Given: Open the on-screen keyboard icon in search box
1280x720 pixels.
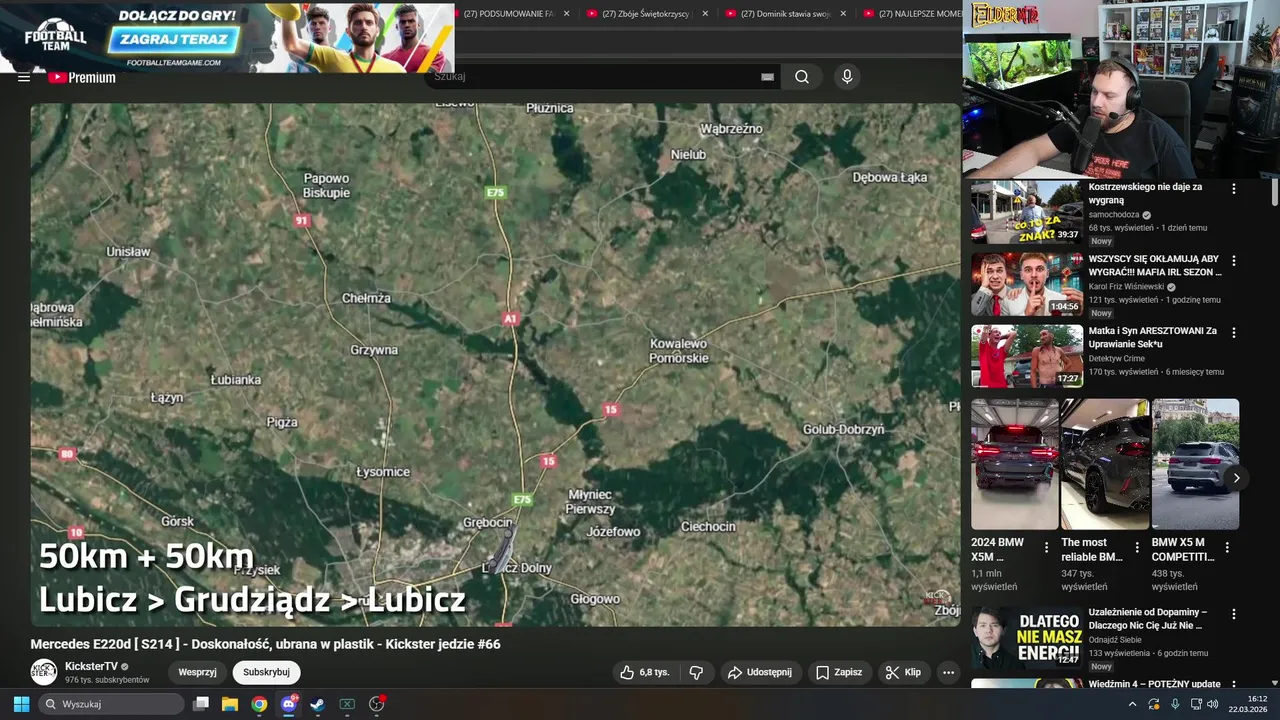Looking at the screenshot, I should point(767,77).
